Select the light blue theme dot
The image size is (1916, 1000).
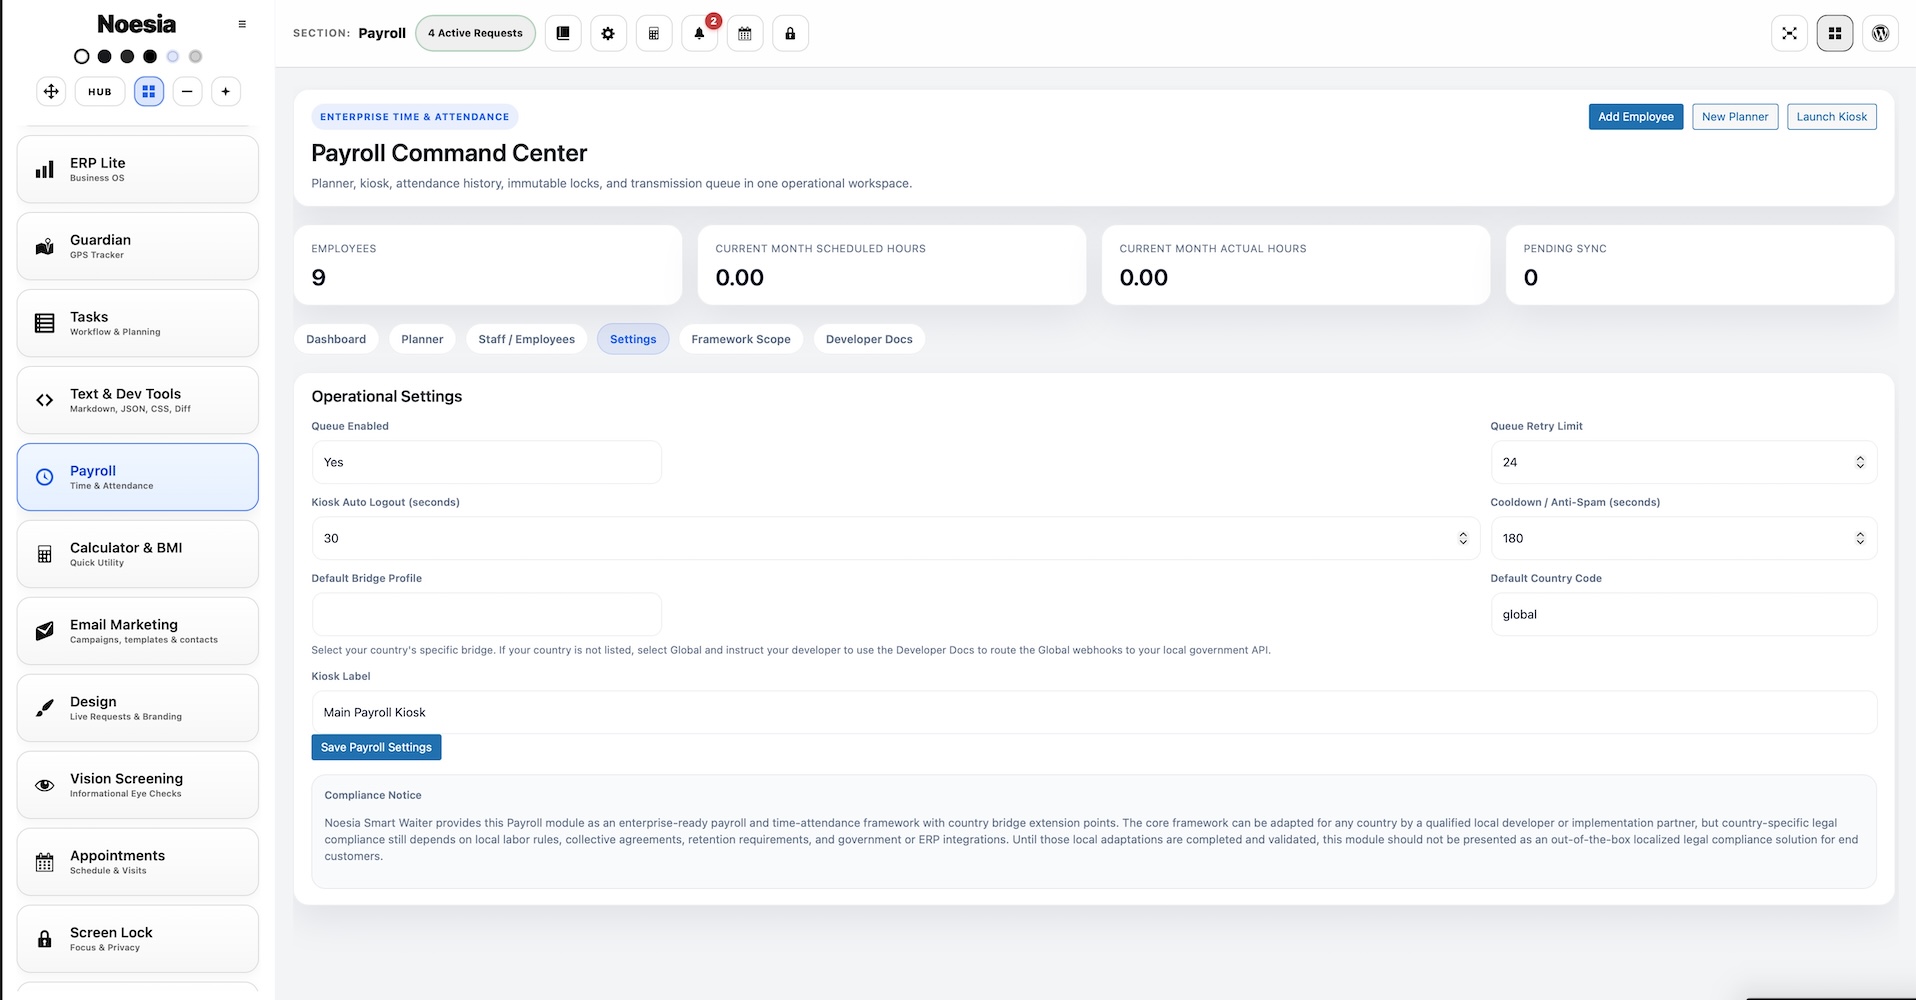(173, 56)
